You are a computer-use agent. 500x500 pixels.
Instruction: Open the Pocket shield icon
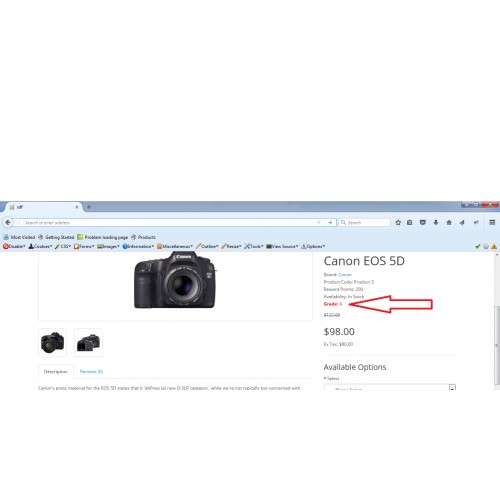point(423,222)
